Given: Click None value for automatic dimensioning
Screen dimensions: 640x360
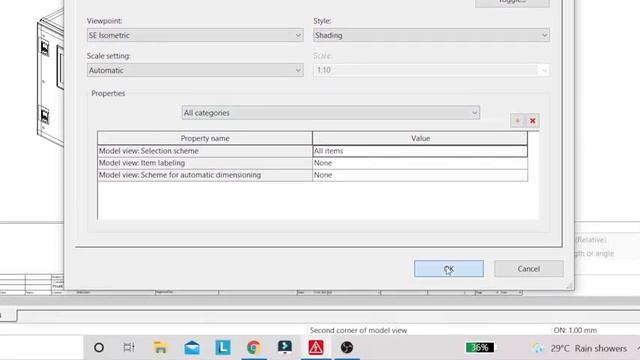Looking at the screenshot, I should [420, 175].
